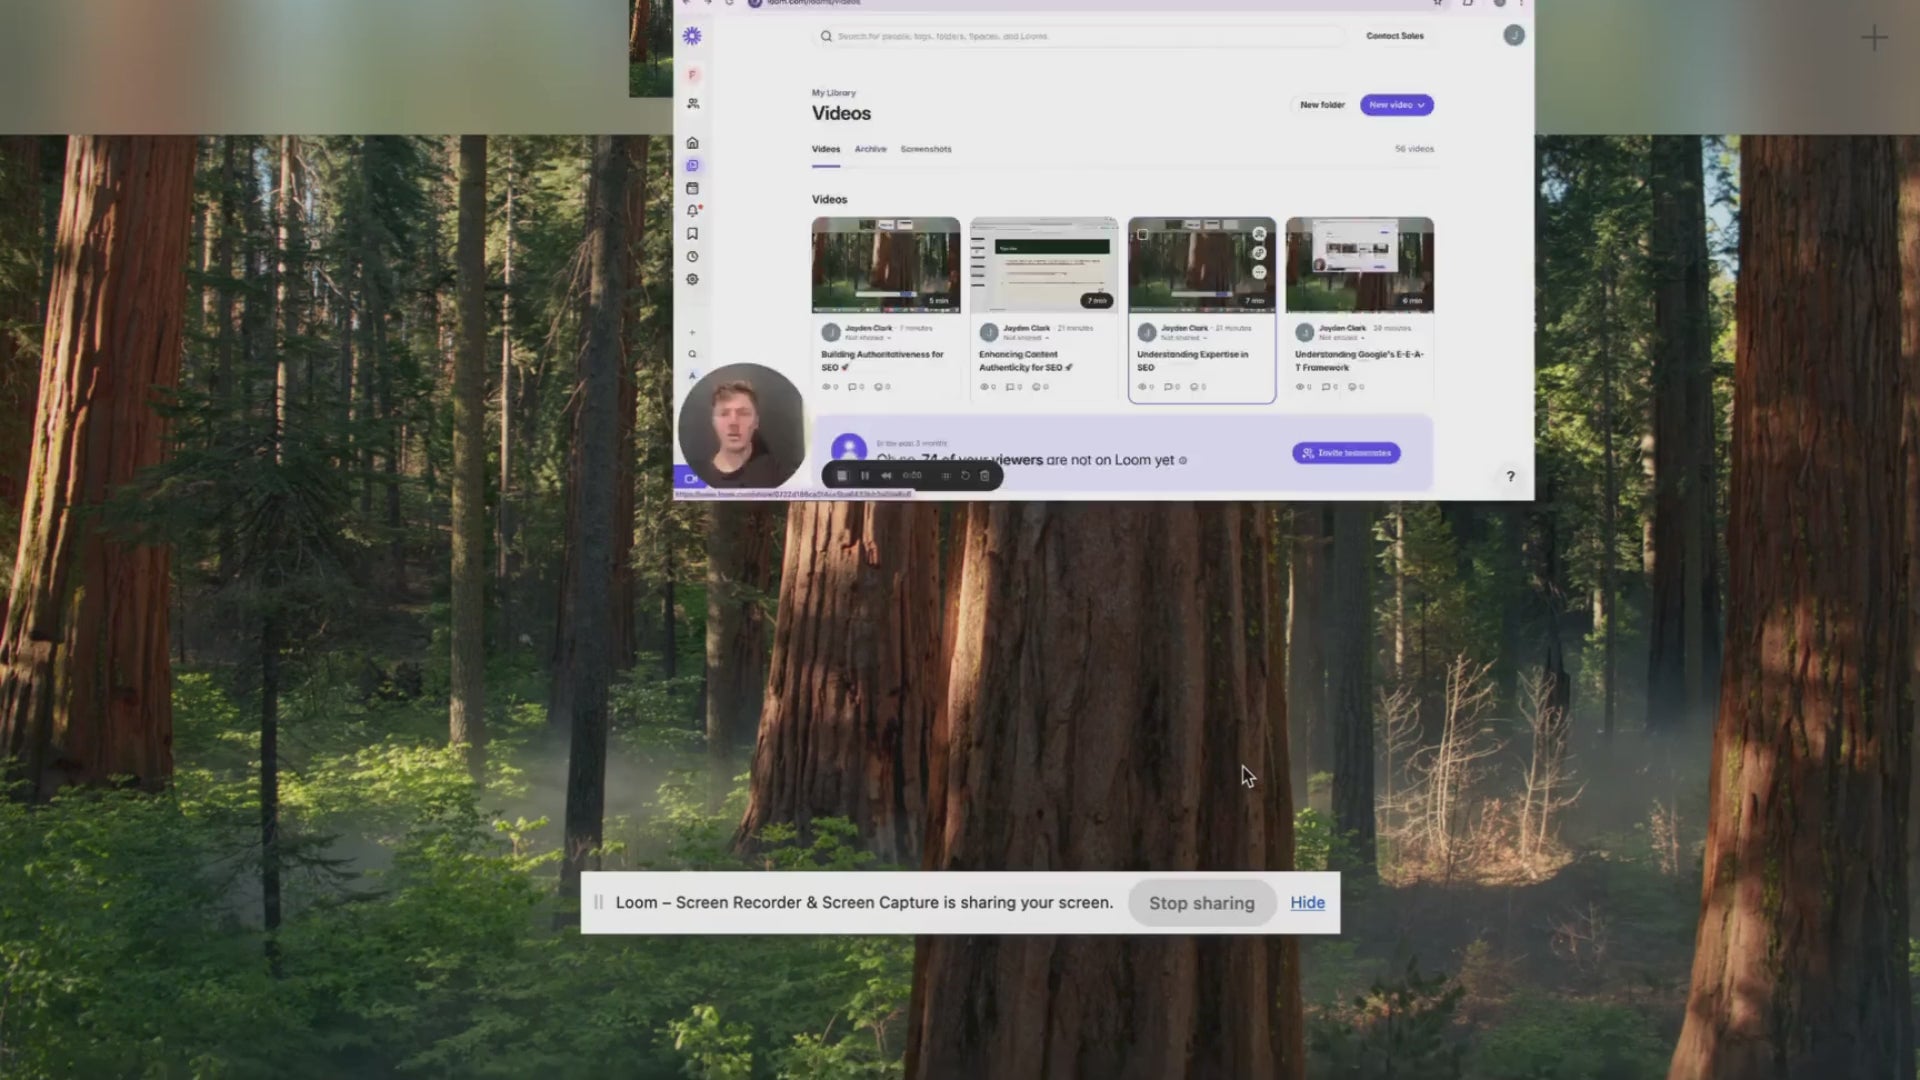This screenshot has width=1920, height=1080.
Task: Open Home from the sidebar
Action: (692, 143)
